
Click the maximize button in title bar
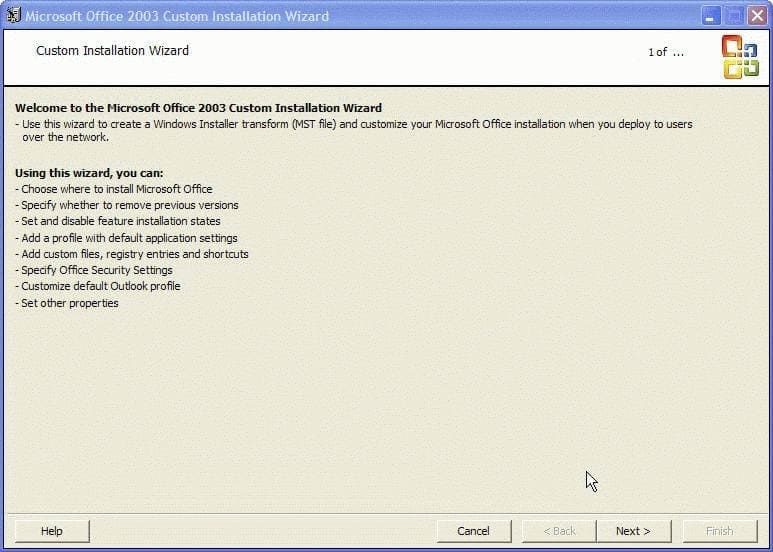[734, 16]
